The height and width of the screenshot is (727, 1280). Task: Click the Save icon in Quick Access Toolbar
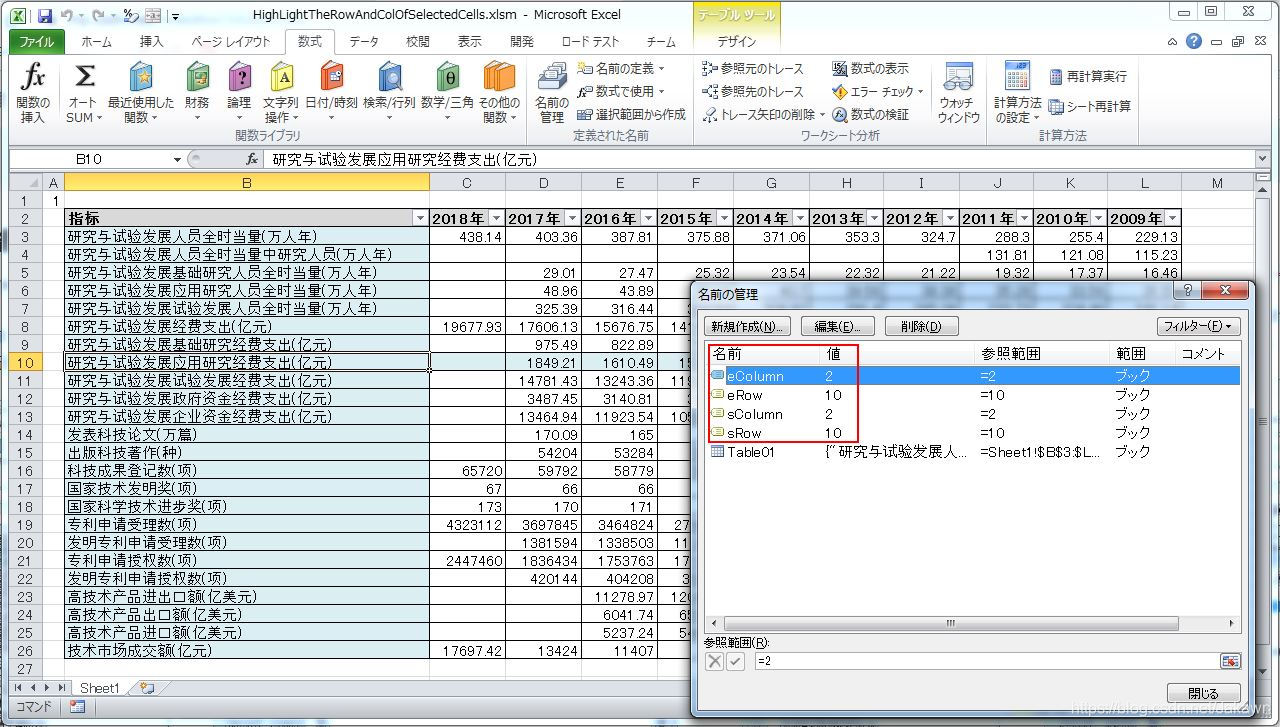point(45,16)
